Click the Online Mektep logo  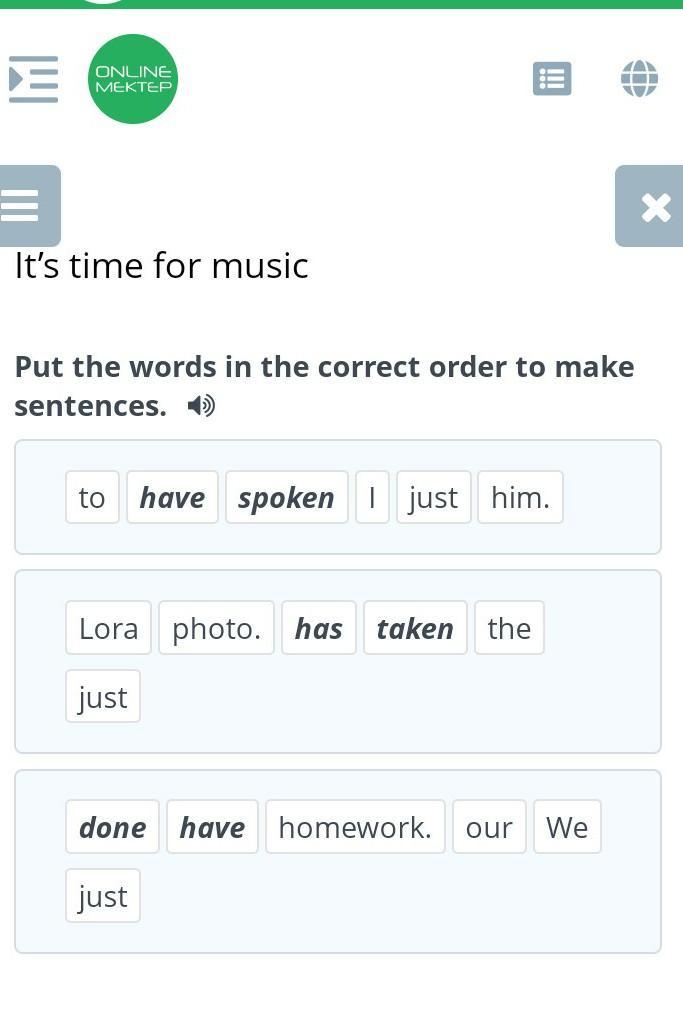coord(133,79)
